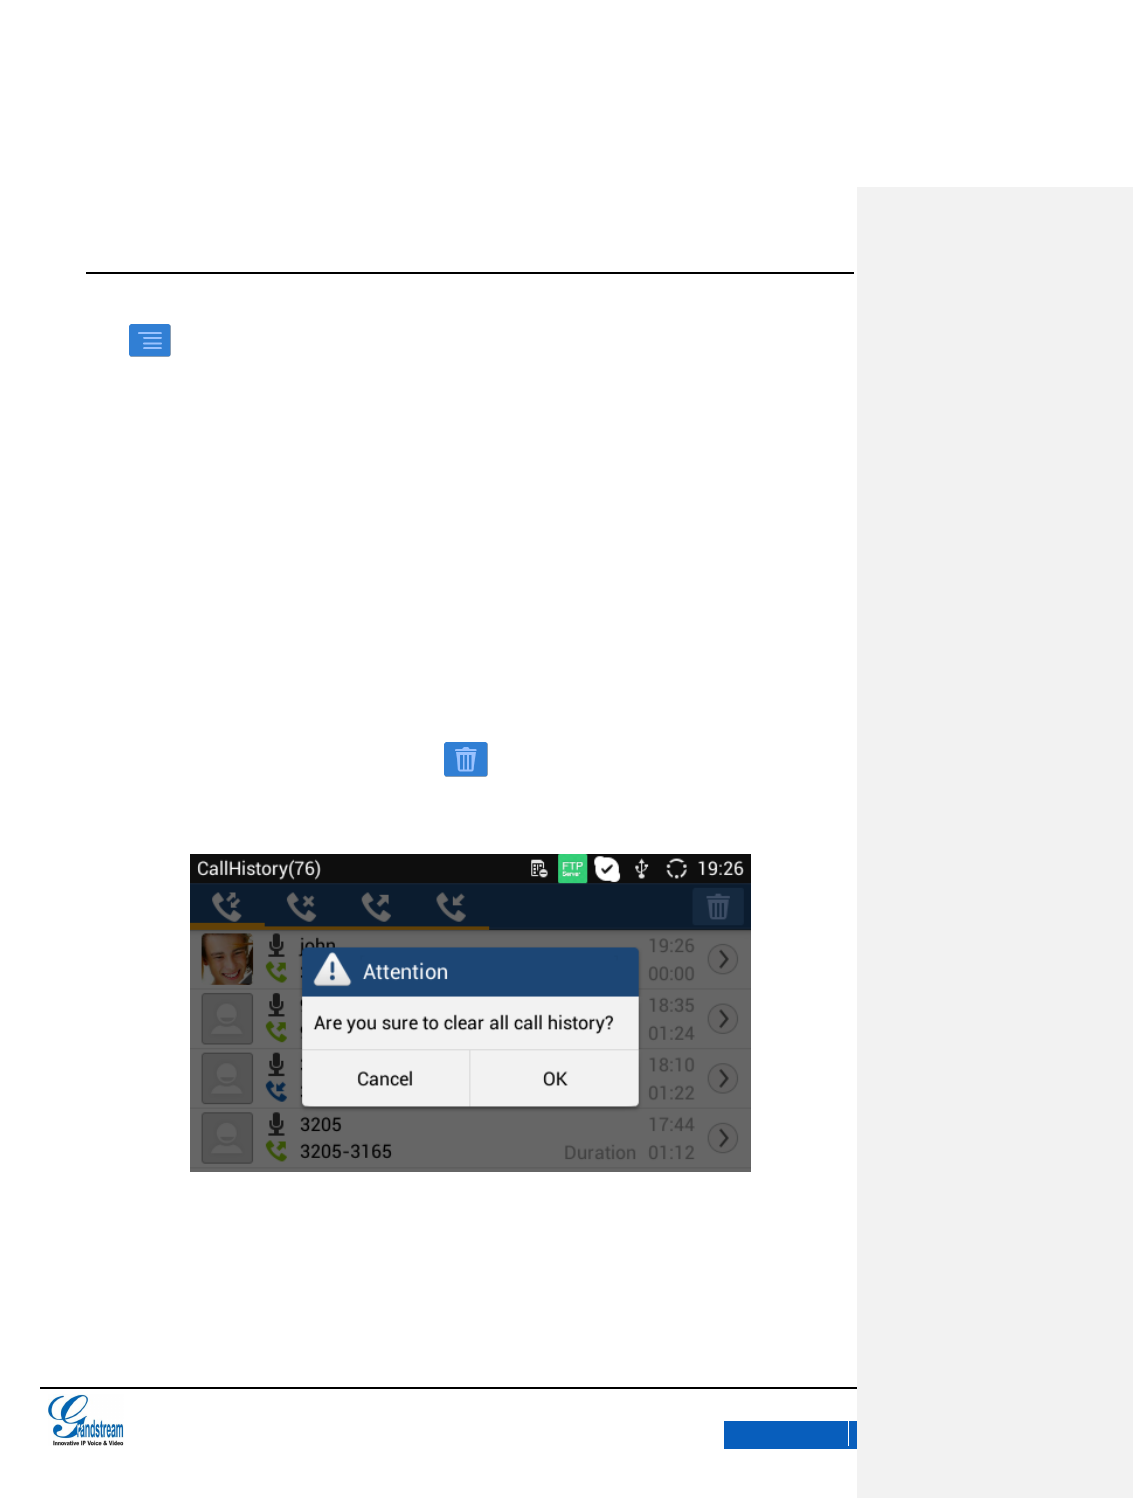Screen dimensions: 1133x1498
Task: Click the microphone icon in john's row
Action: tap(277, 945)
